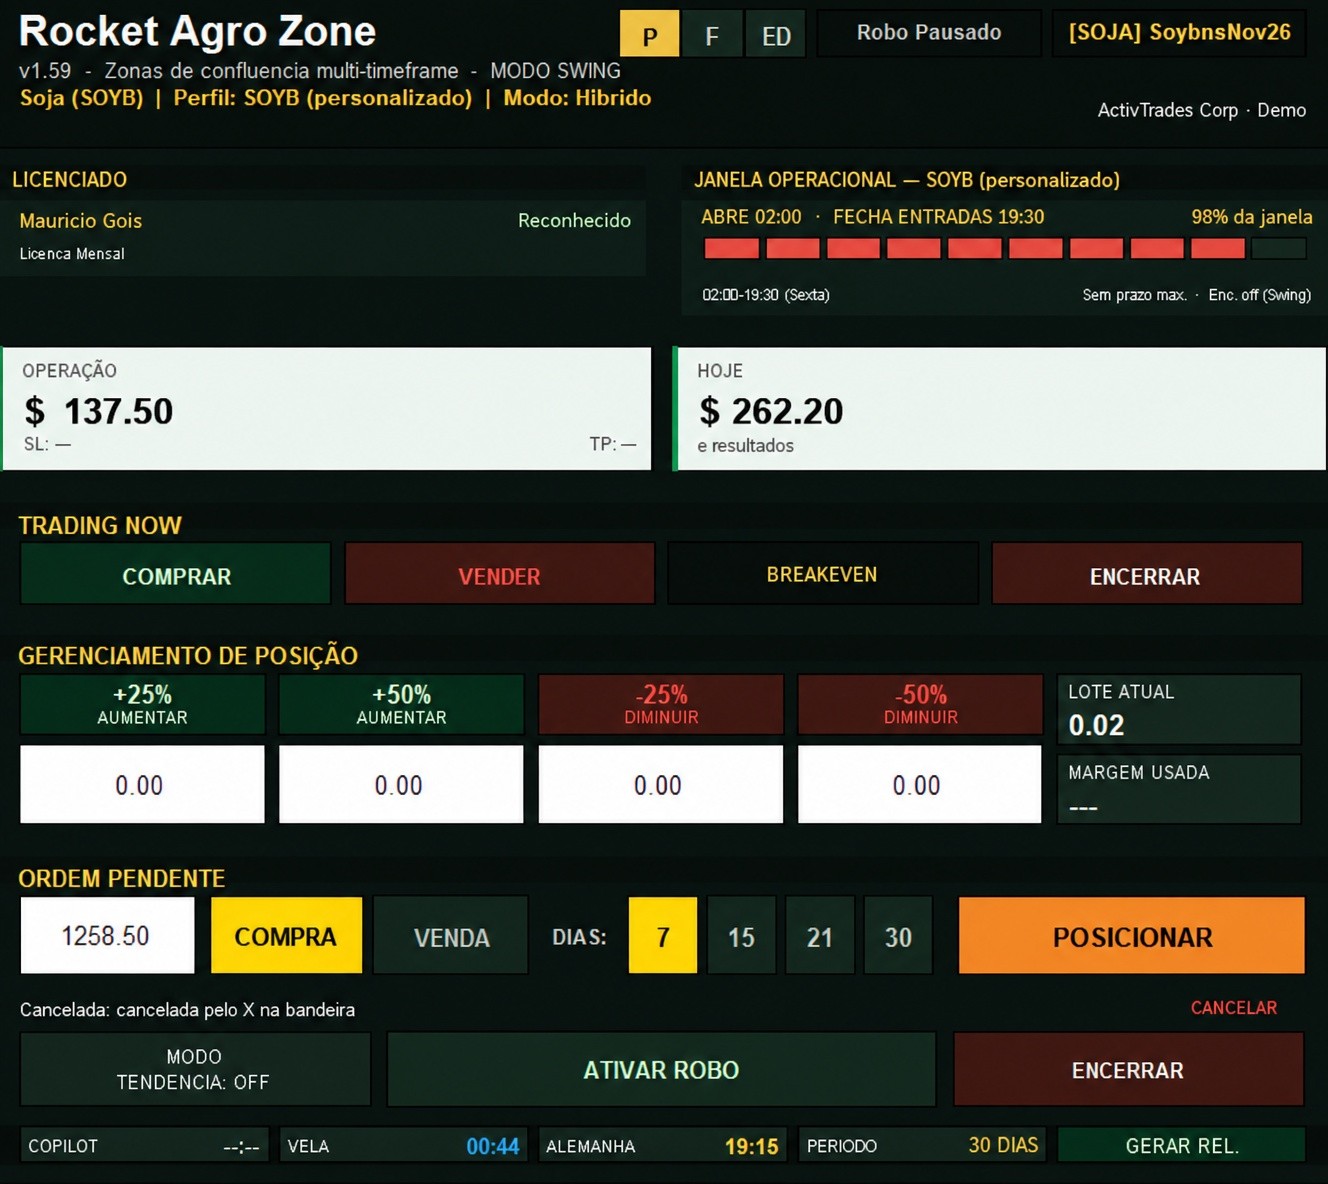Click the MARGEM USADA box
The height and width of the screenshot is (1184, 1328).
[1179, 789]
